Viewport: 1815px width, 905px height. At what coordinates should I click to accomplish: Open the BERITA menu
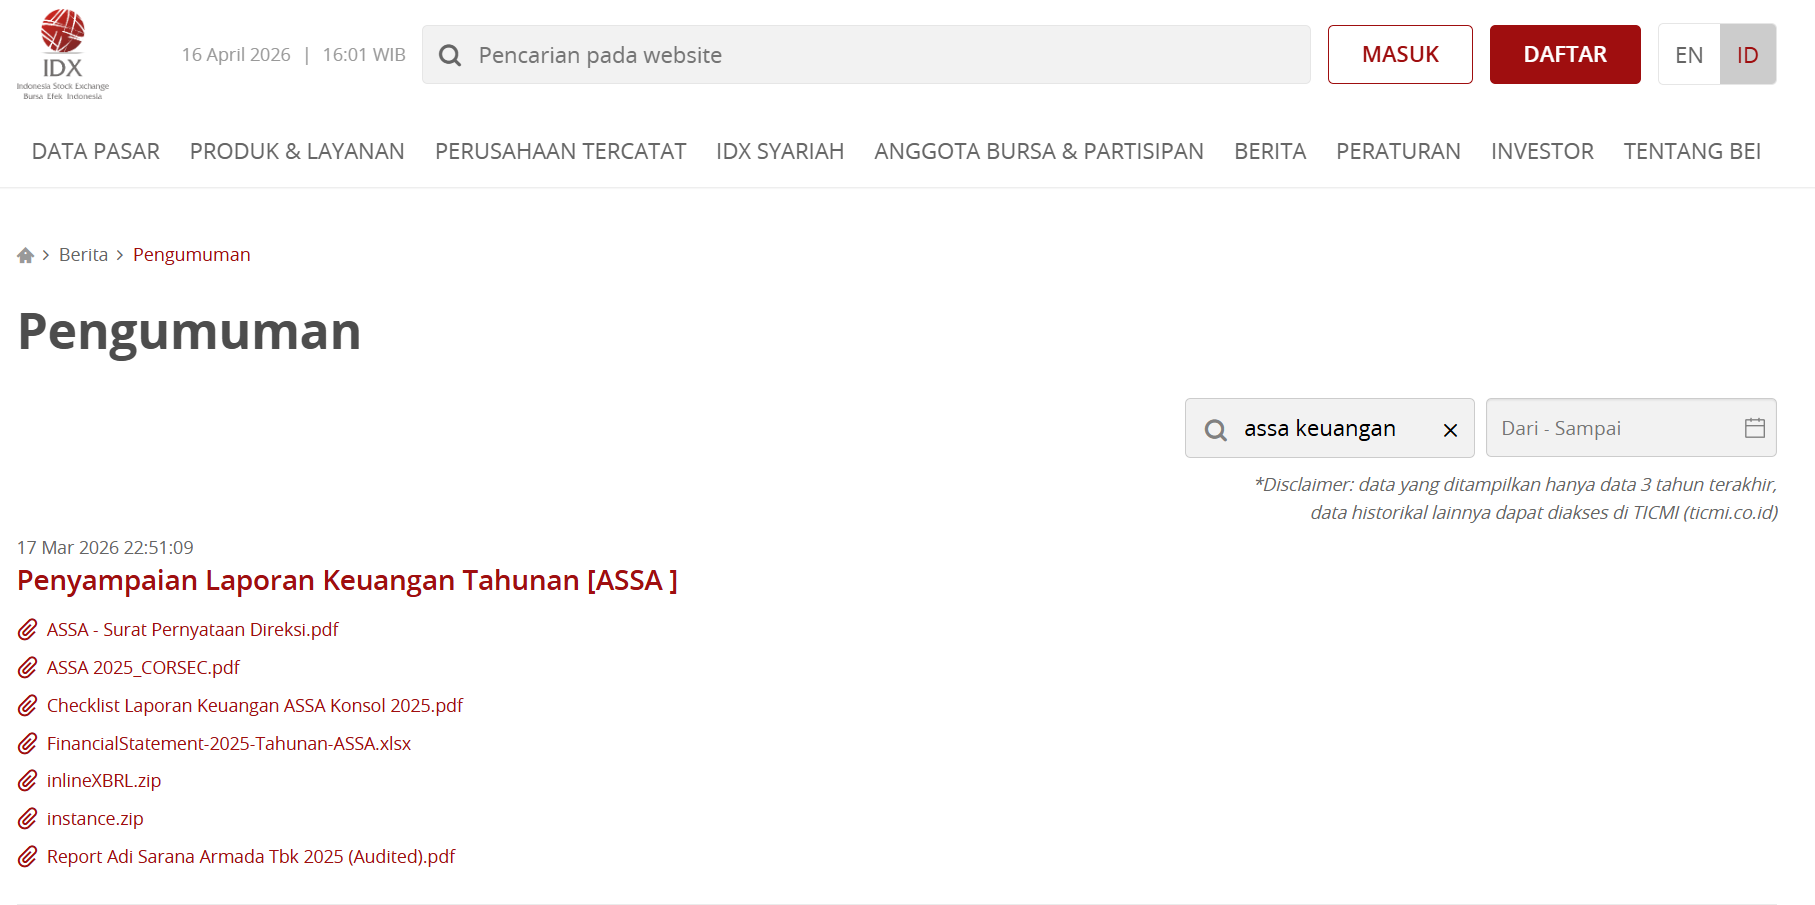click(x=1270, y=151)
